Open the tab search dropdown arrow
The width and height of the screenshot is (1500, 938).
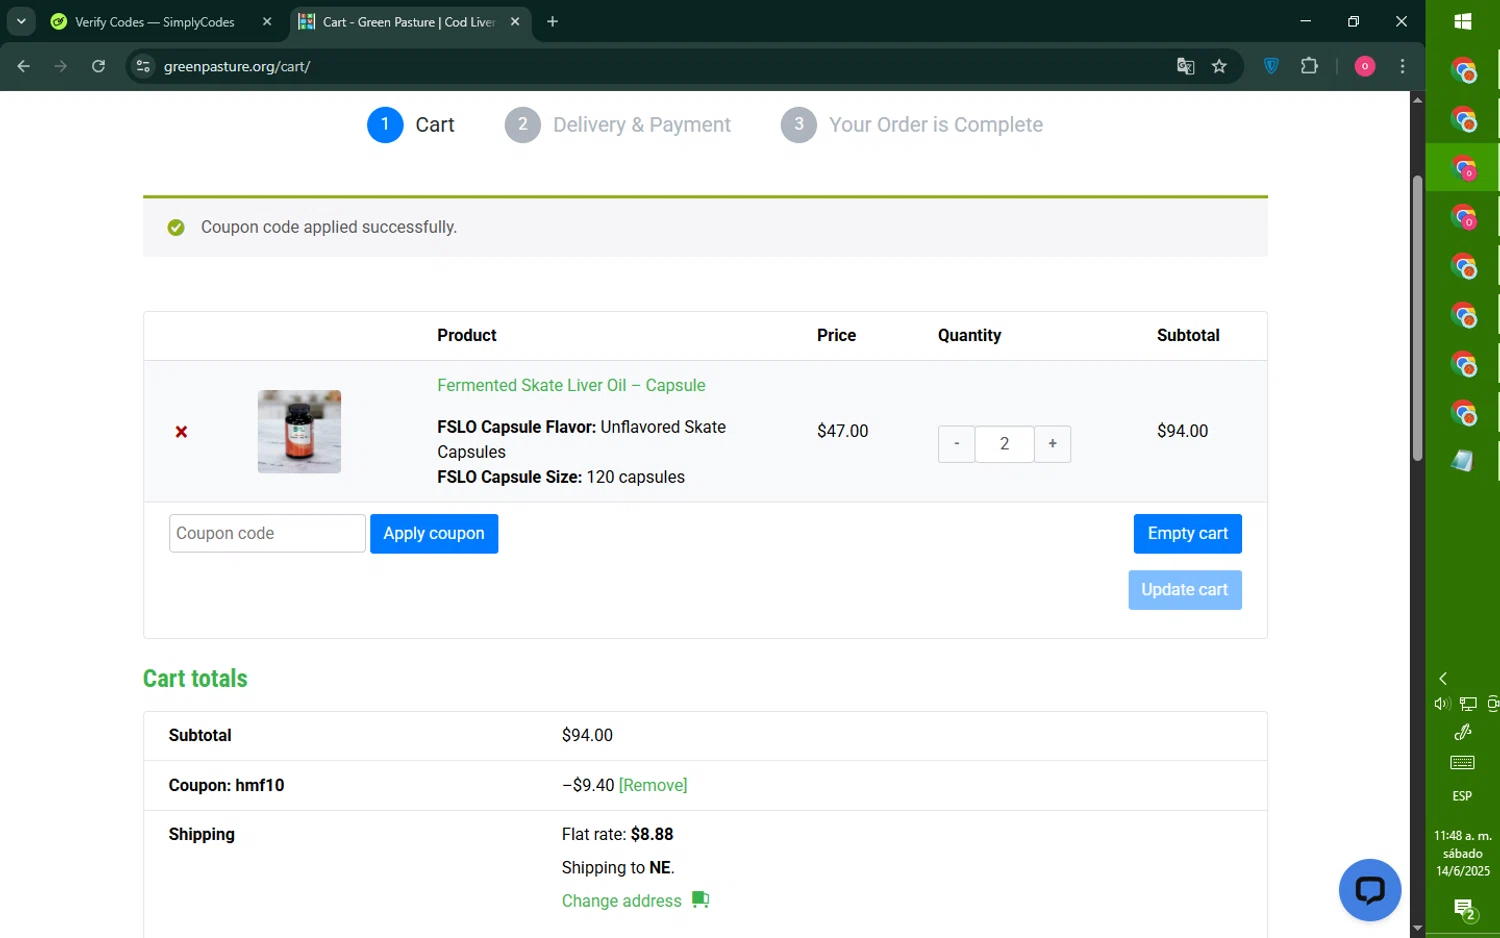(21, 22)
